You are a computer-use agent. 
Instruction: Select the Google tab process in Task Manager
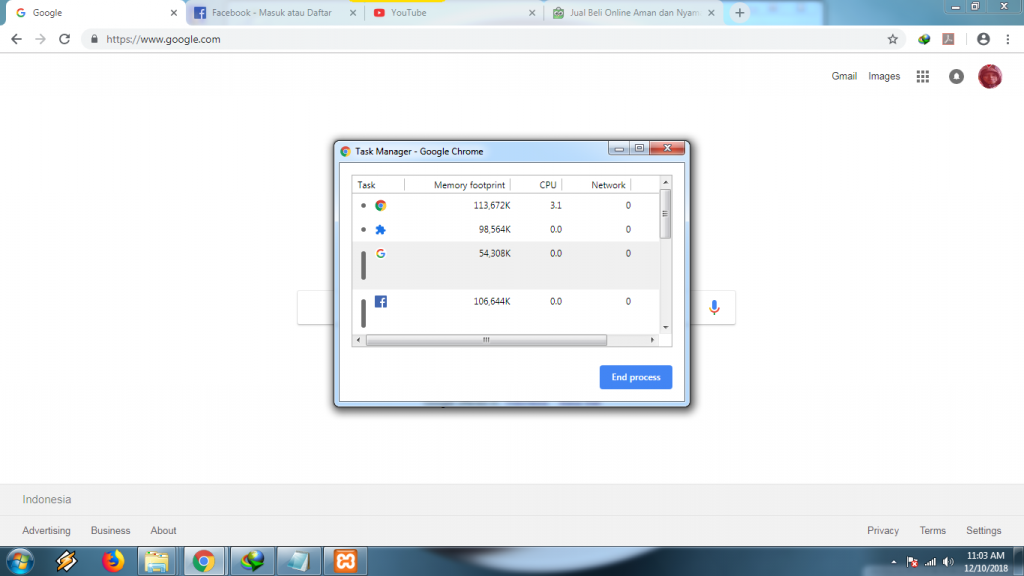(506, 265)
